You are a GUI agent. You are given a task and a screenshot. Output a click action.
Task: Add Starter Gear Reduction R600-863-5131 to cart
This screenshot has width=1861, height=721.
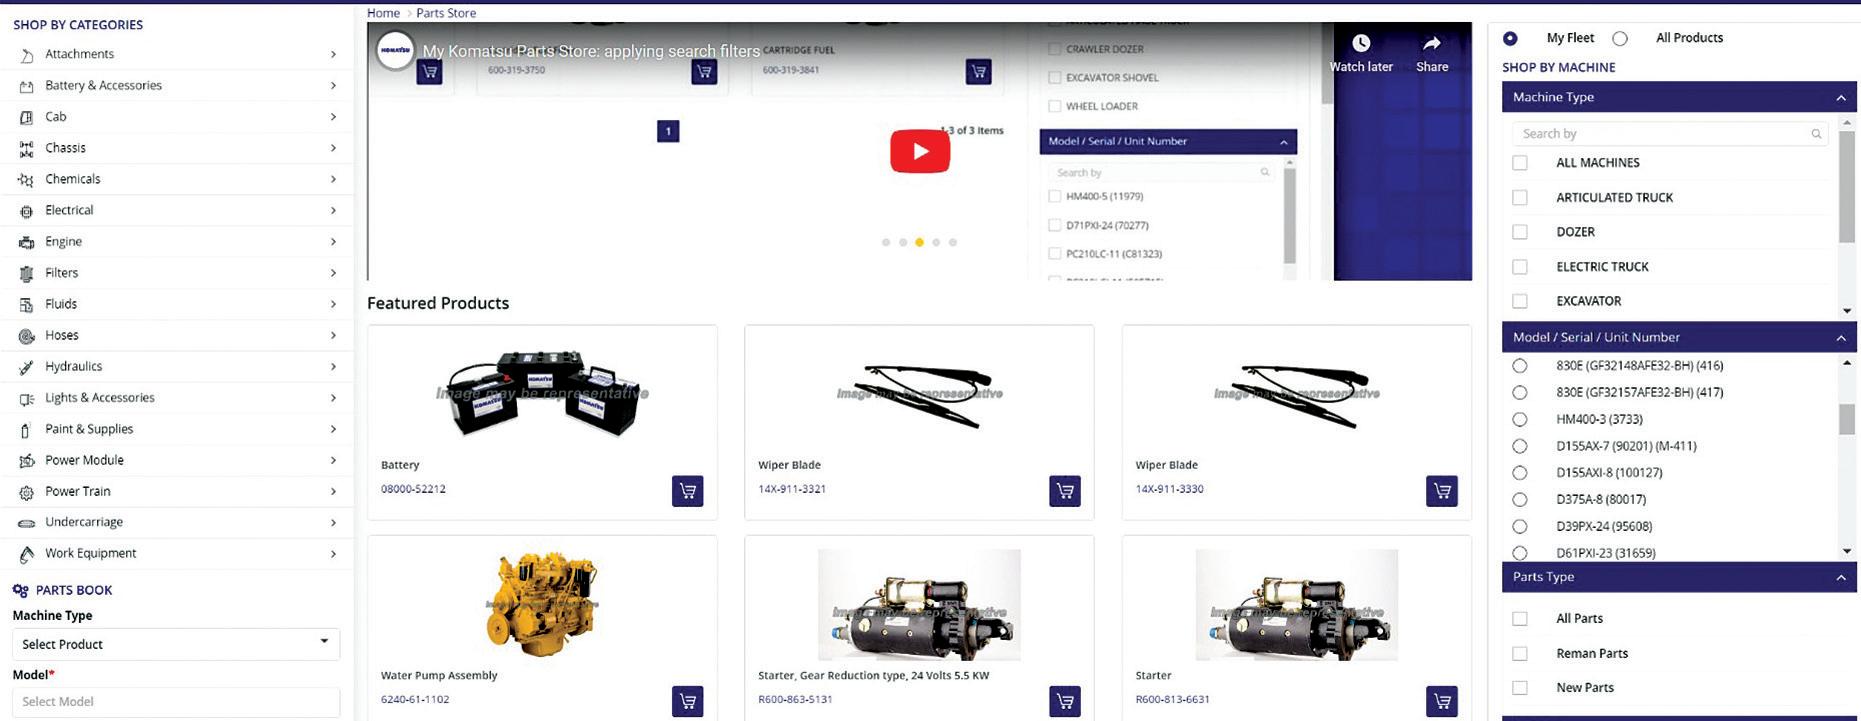[1065, 701]
